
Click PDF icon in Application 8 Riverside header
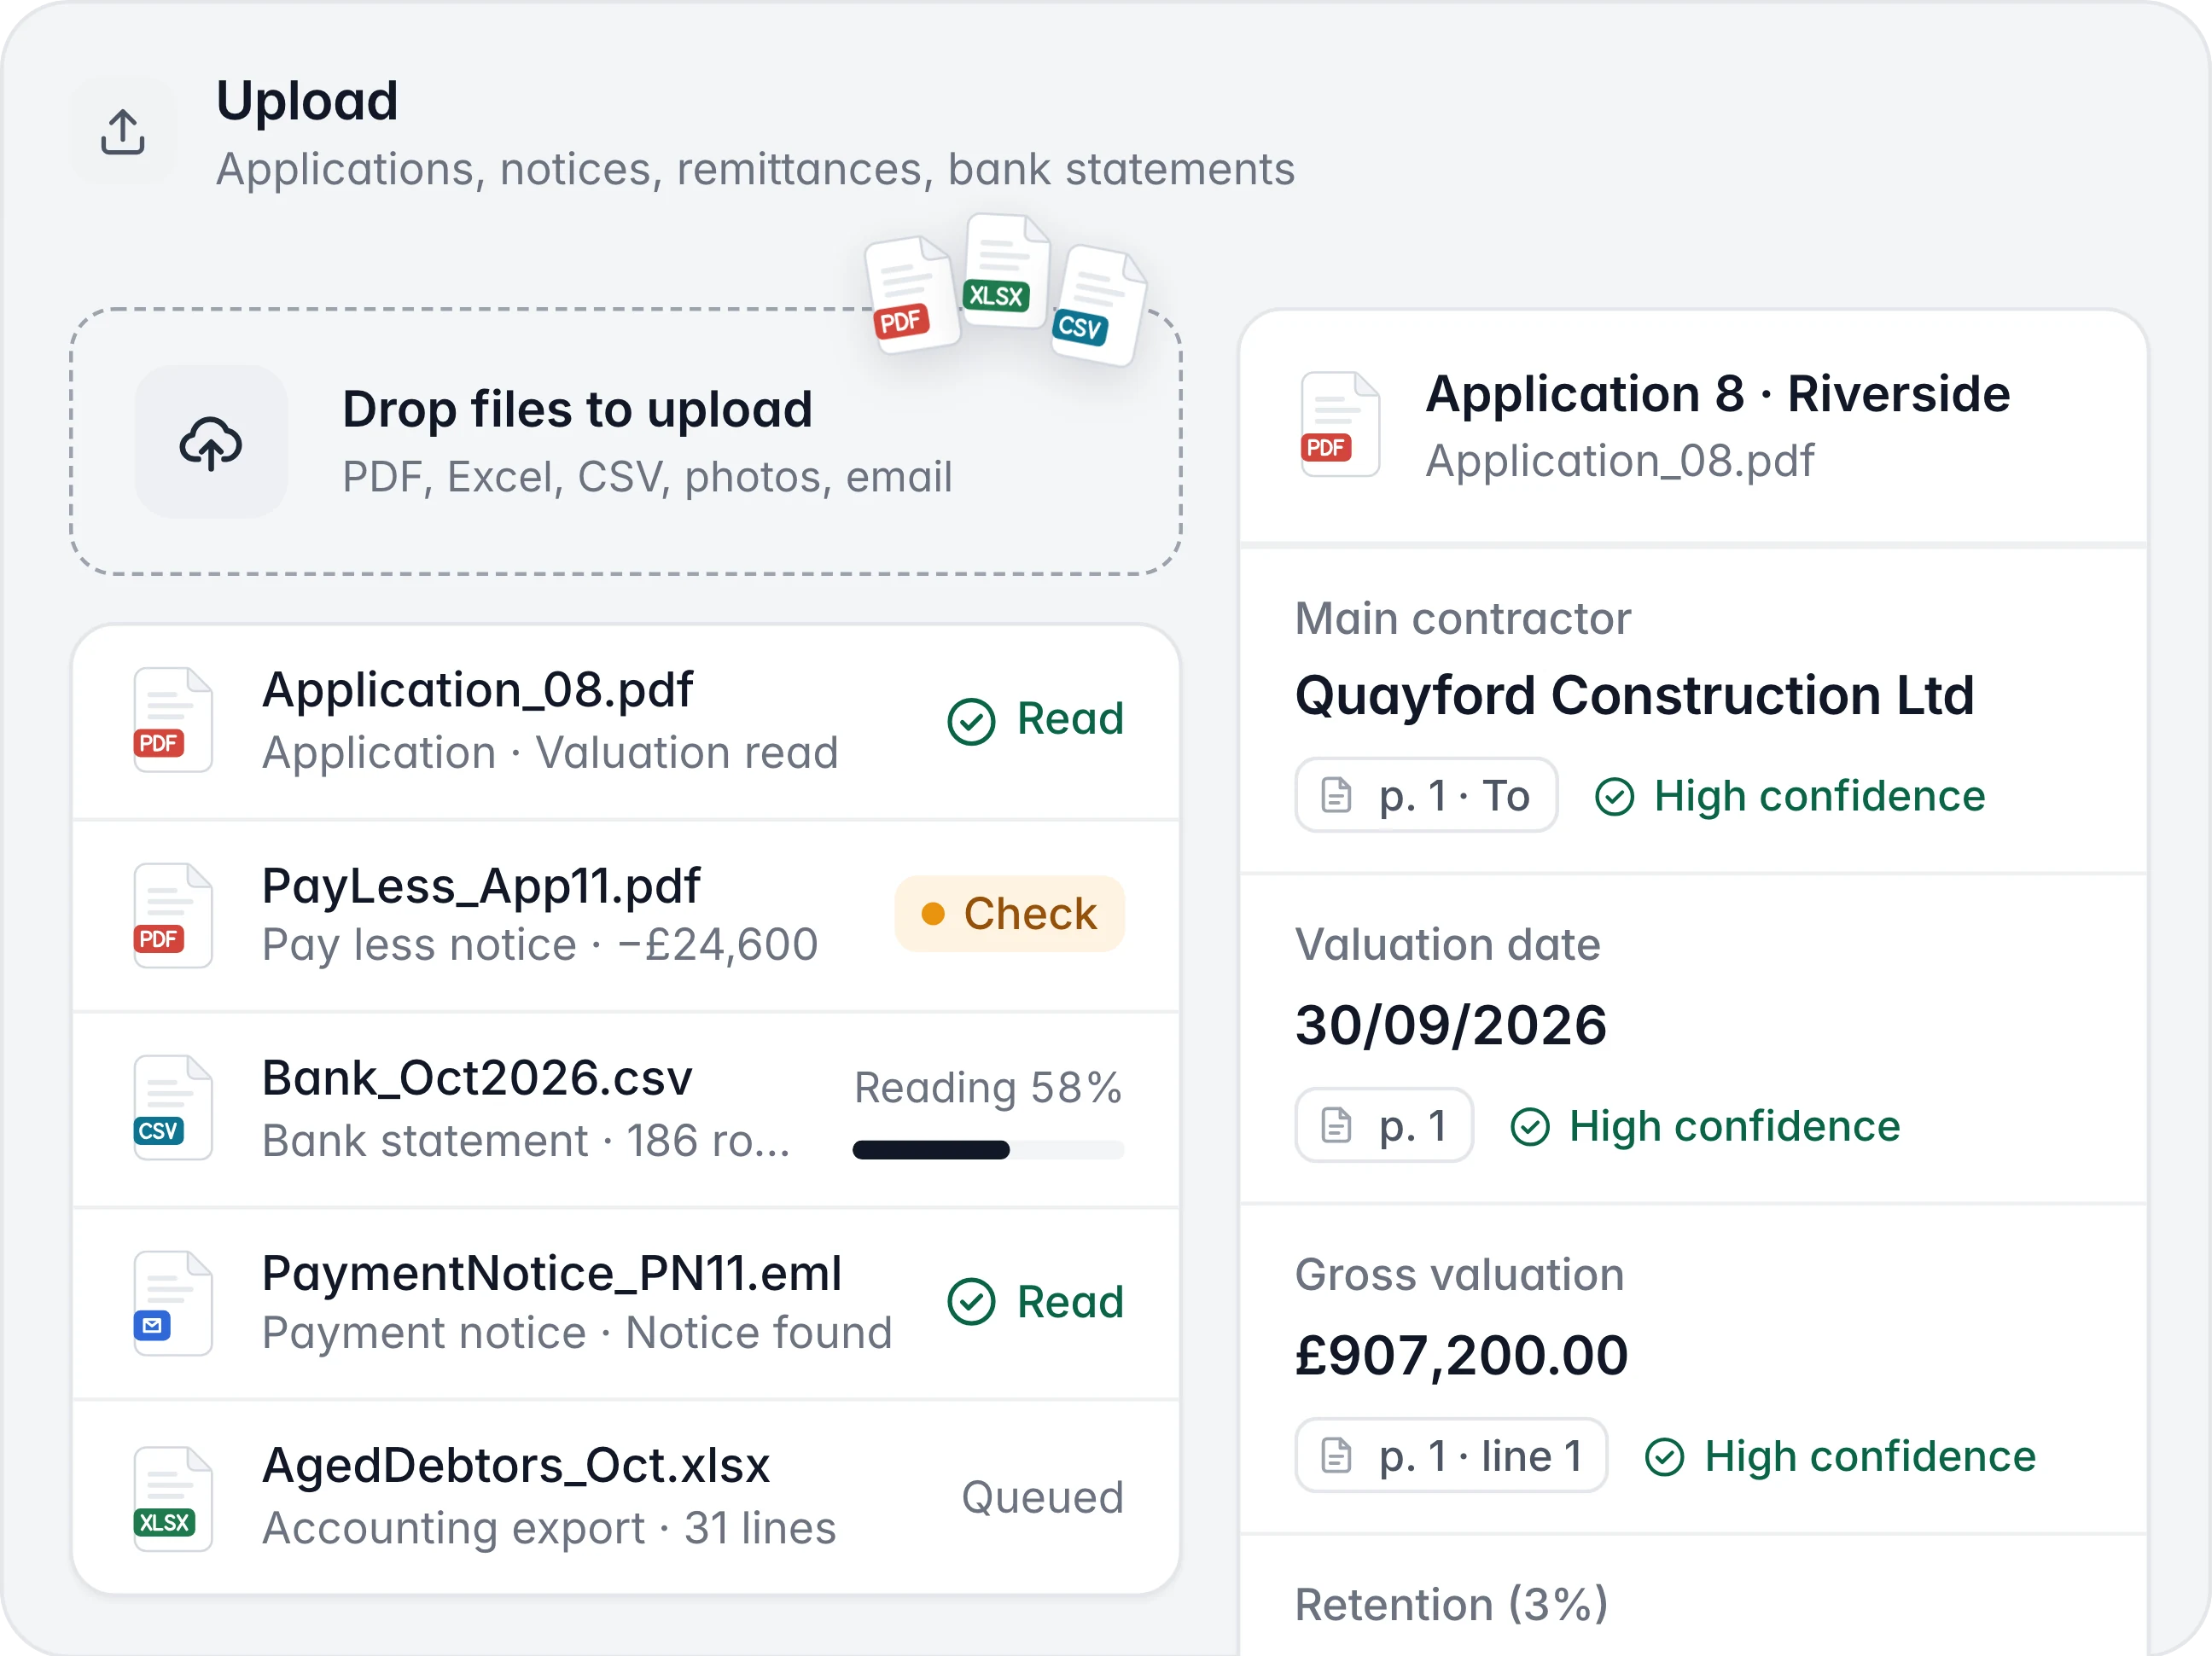coord(1339,425)
